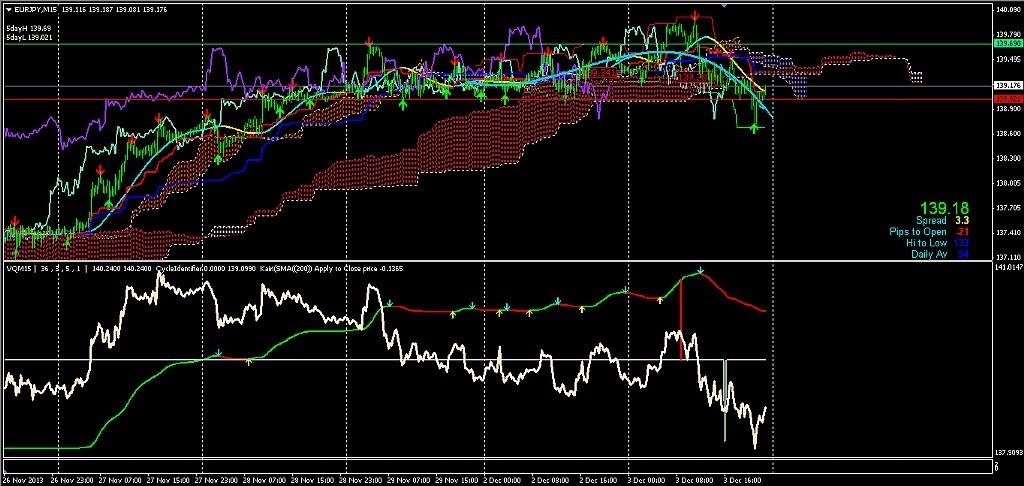Click the 139.790 price scale value

[1008, 35]
